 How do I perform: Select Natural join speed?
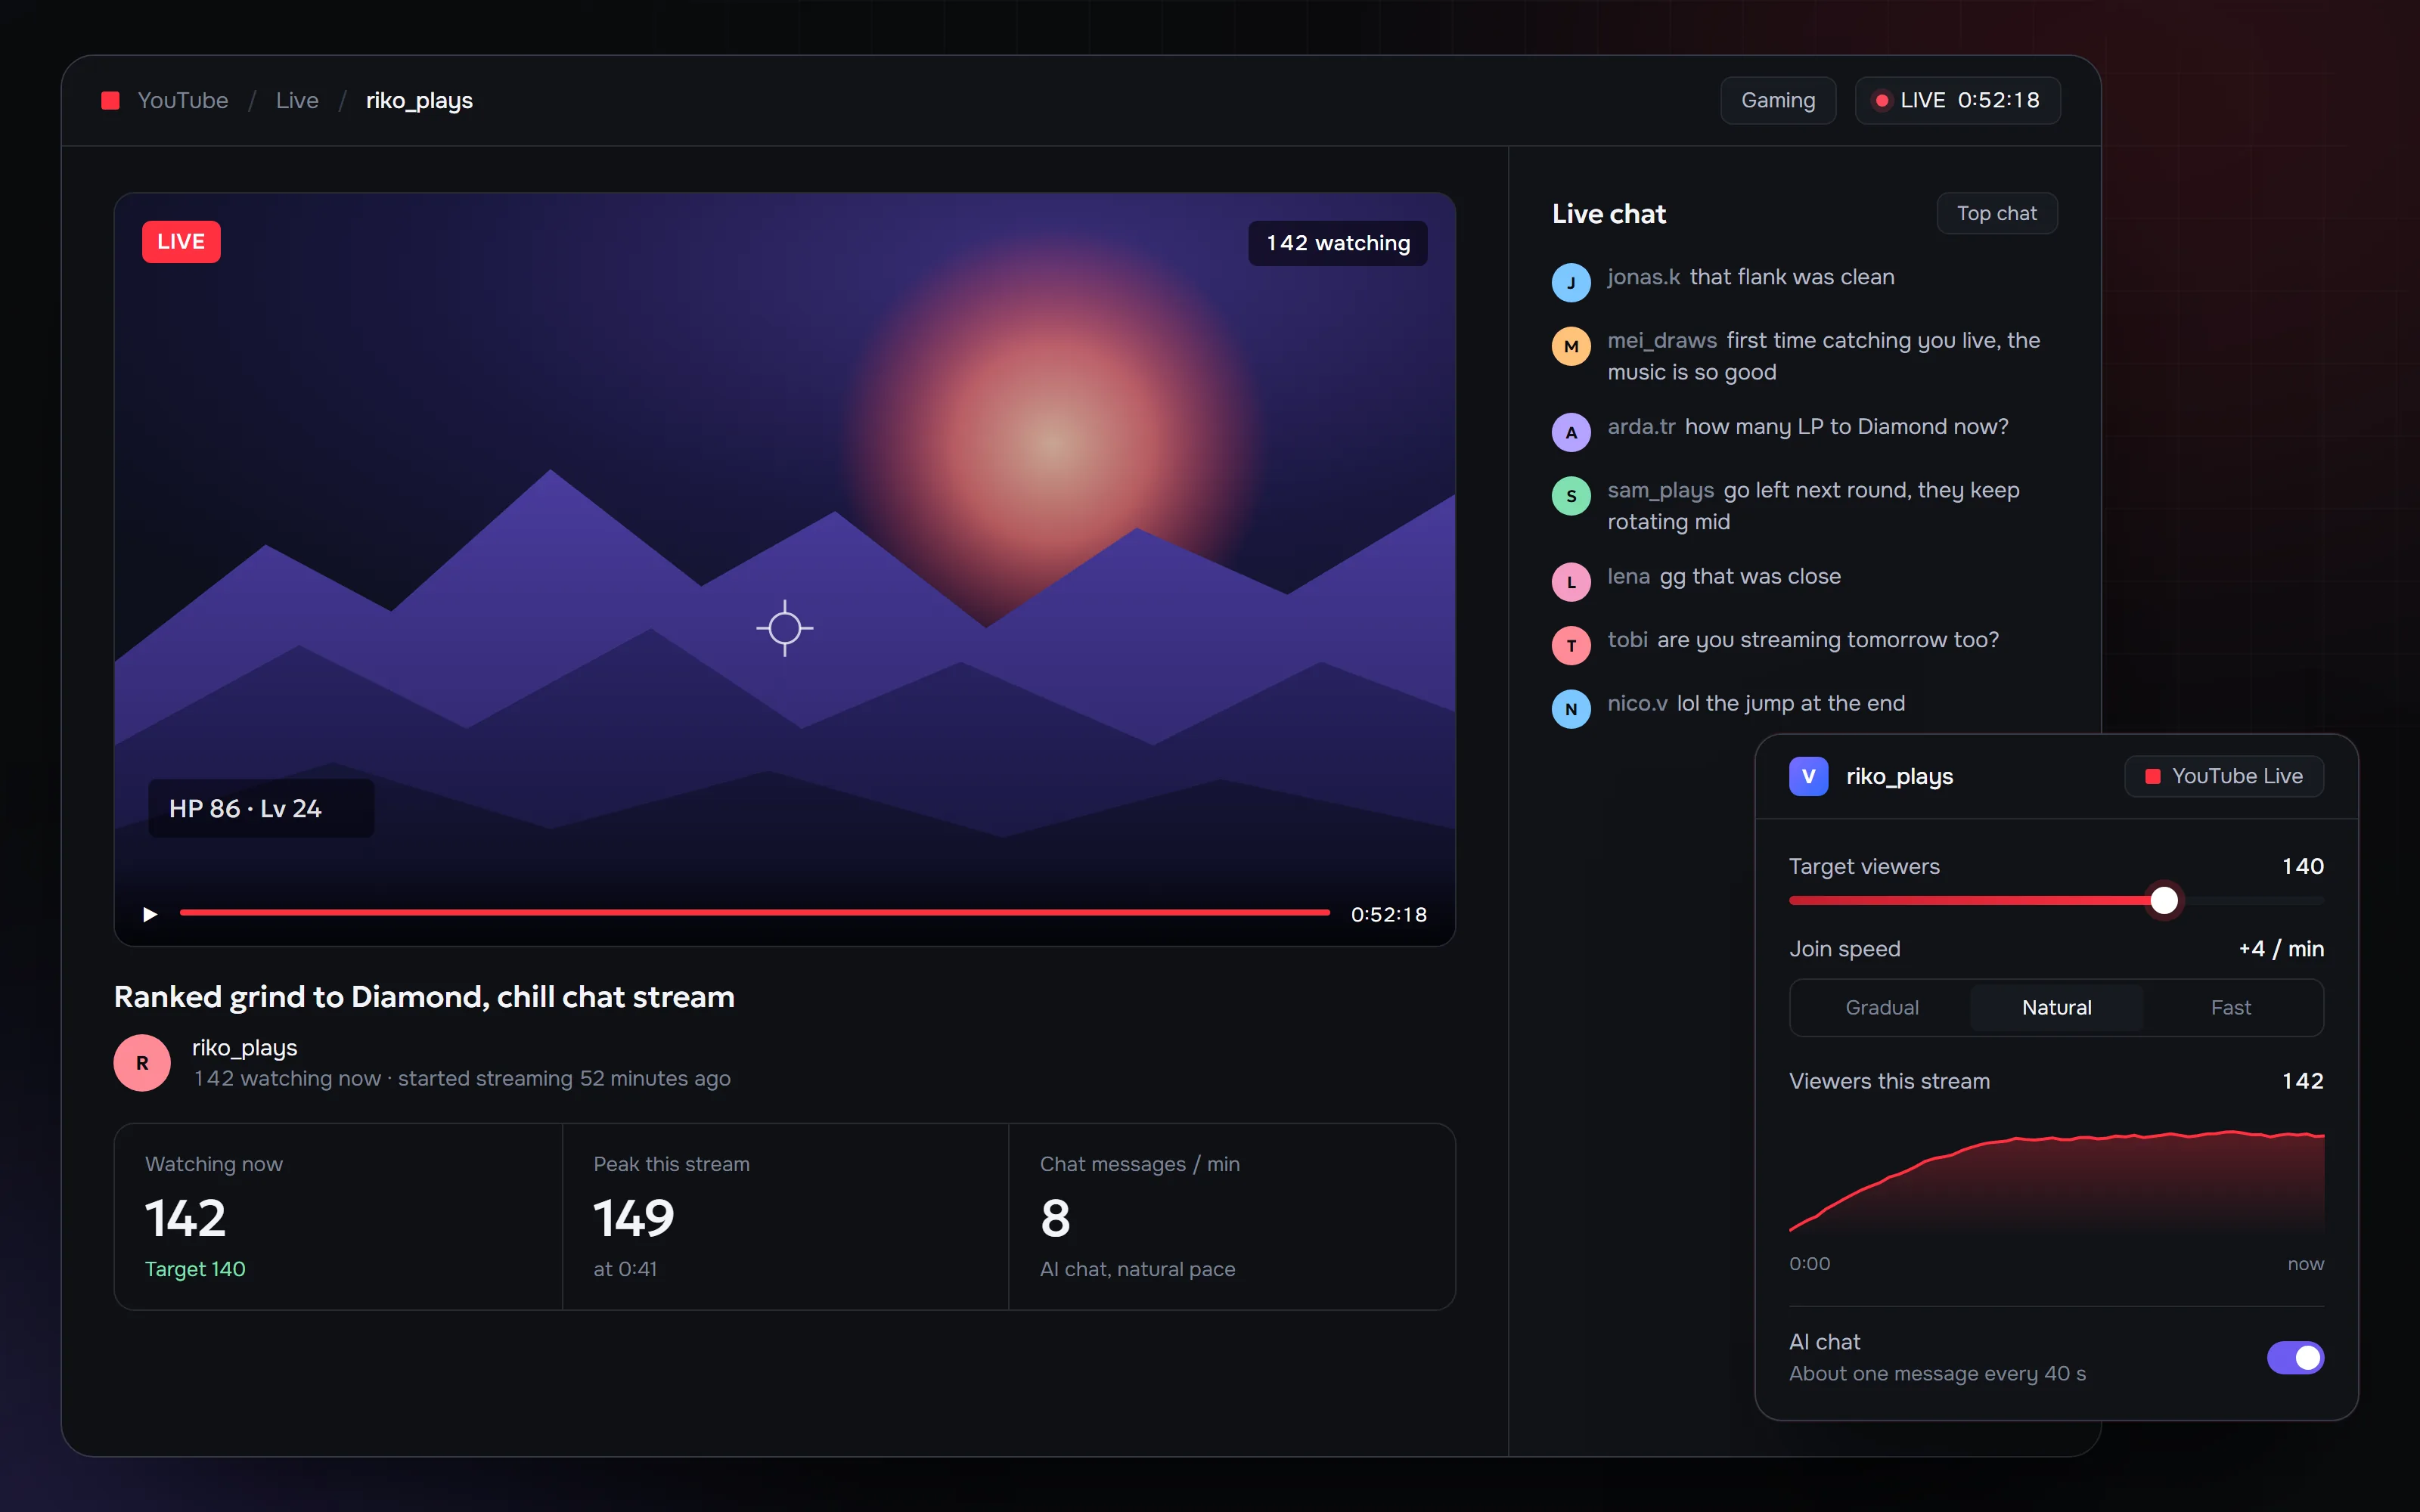coord(2056,1007)
